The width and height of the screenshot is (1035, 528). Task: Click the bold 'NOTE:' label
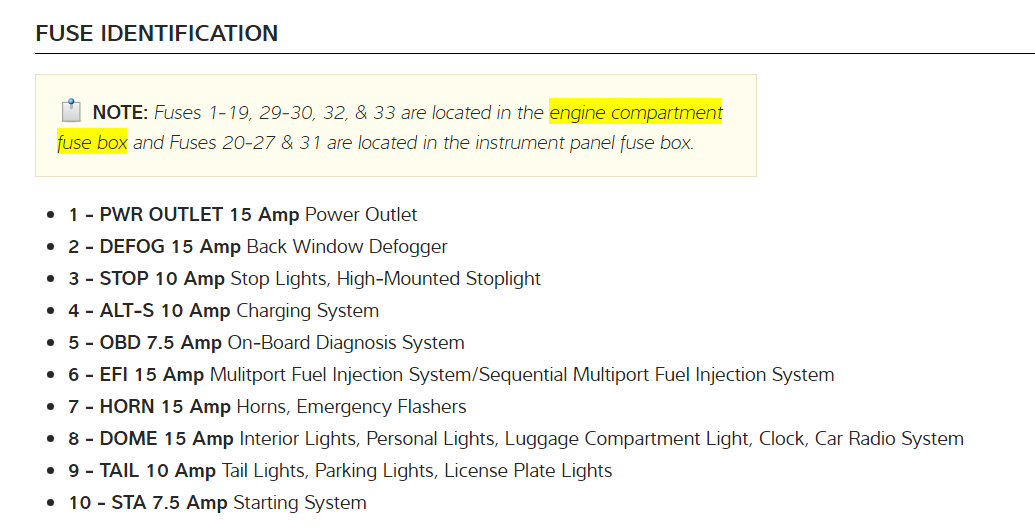[x=120, y=112]
